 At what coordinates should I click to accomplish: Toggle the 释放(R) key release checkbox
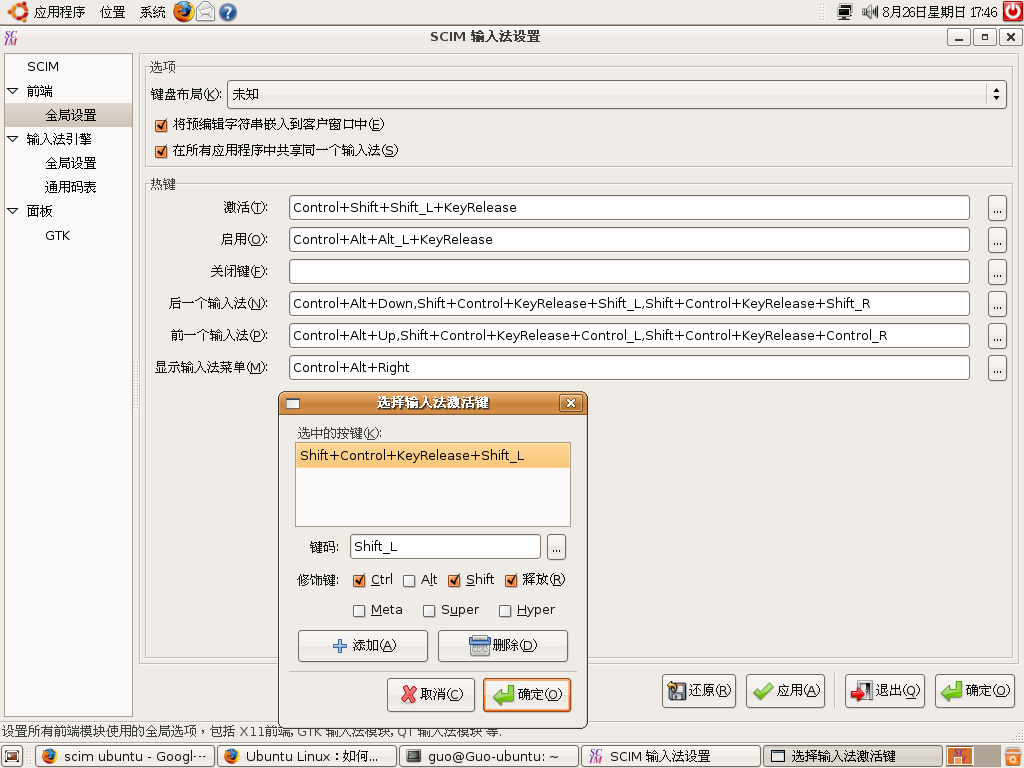coord(511,581)
